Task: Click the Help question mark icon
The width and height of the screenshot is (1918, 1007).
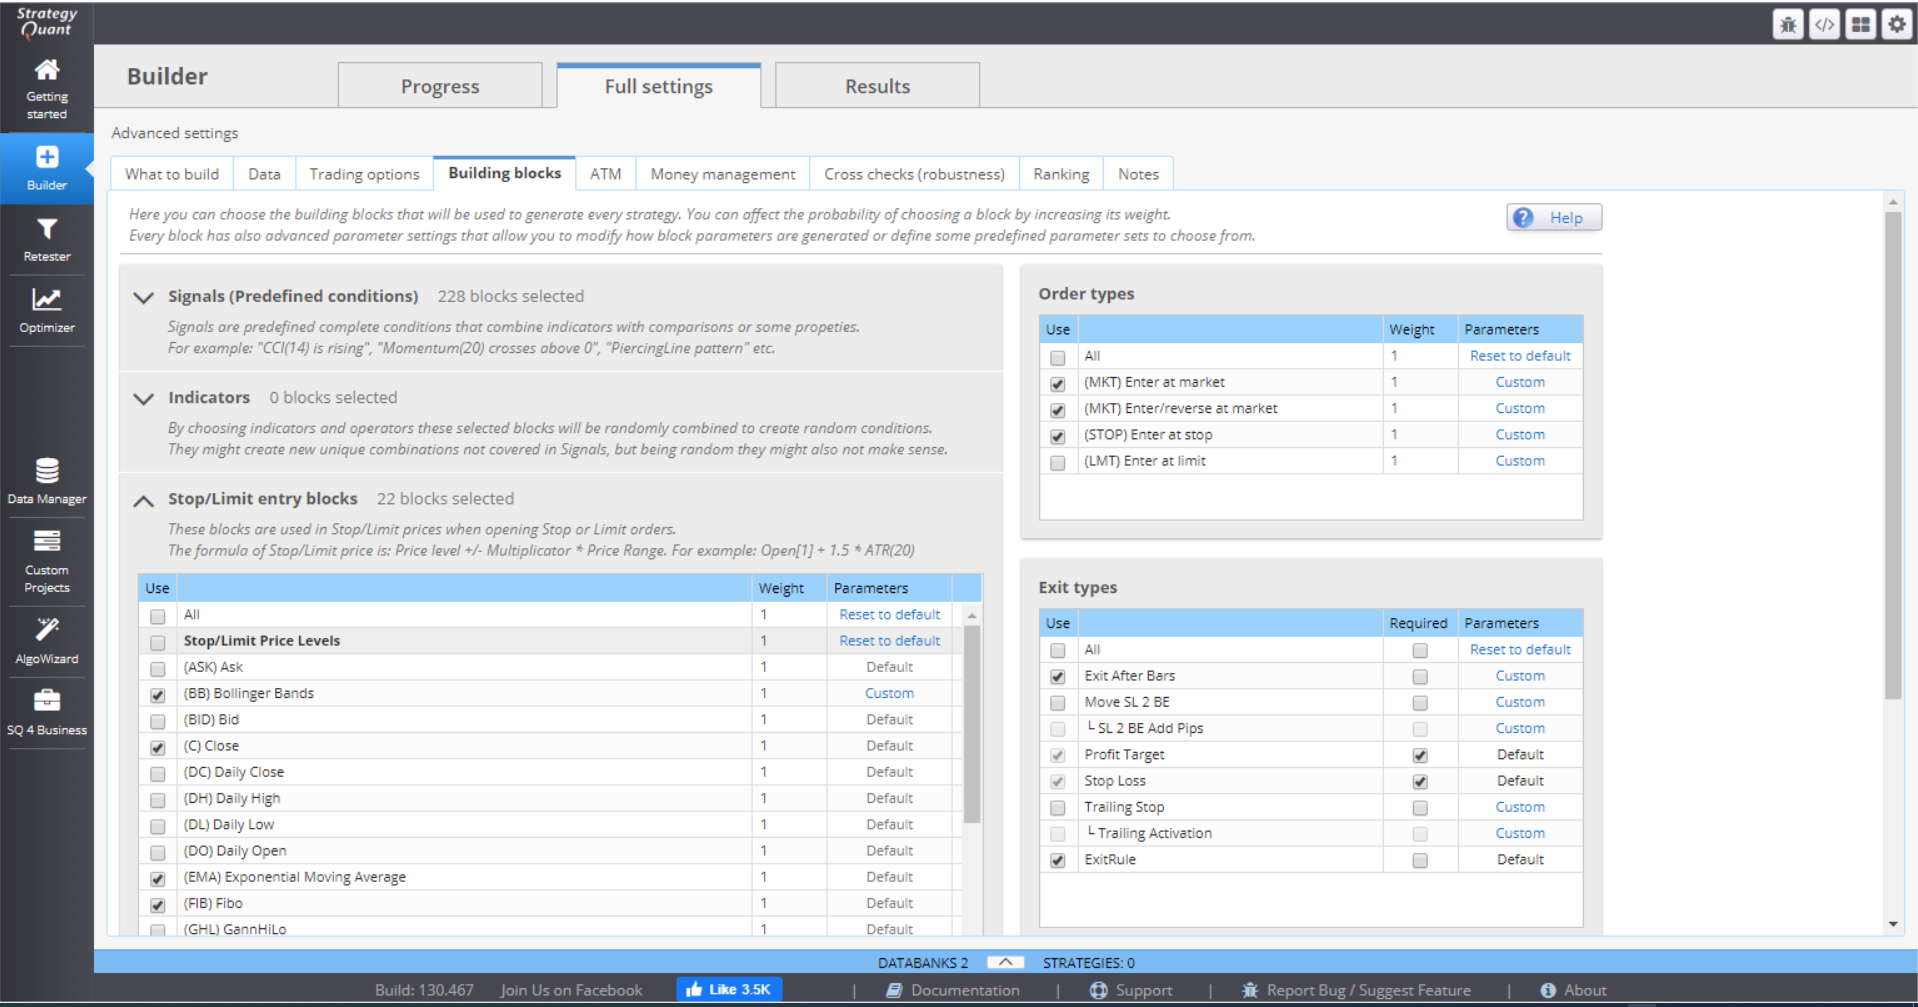Action: pyautogui.click(x=1523, y=218)
